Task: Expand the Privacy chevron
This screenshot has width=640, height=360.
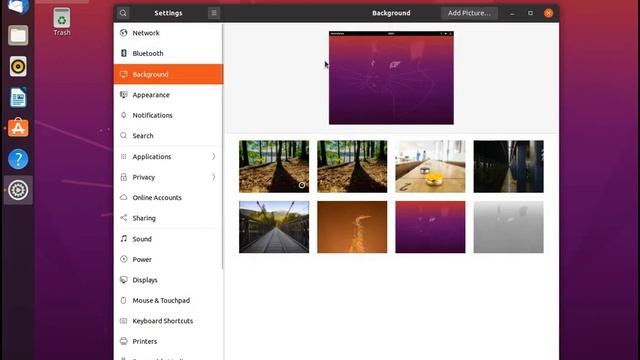Action: coord(213,177)
